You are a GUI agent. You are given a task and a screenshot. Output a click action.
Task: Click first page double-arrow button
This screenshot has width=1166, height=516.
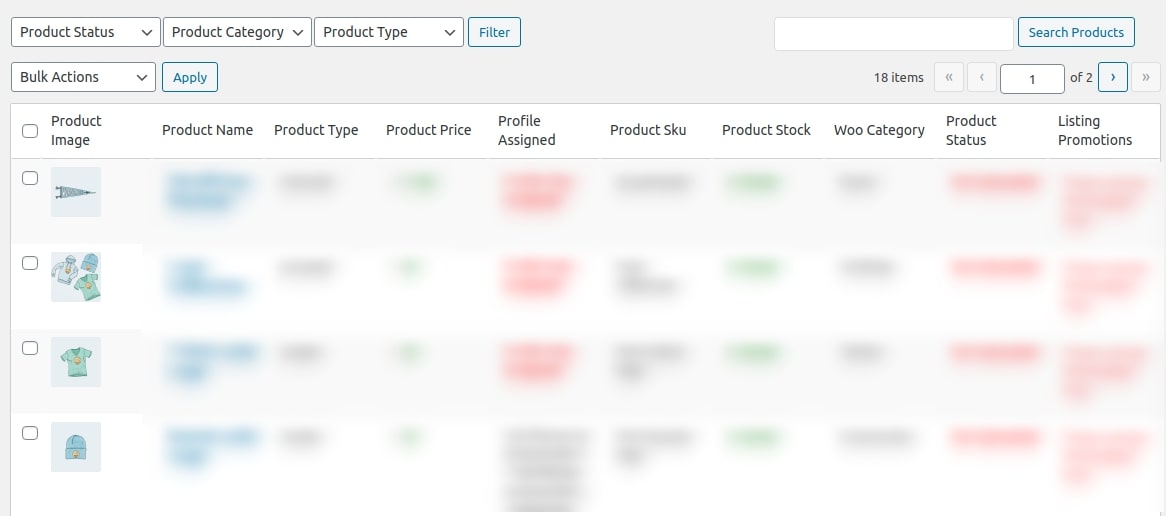tap(949, 77)
